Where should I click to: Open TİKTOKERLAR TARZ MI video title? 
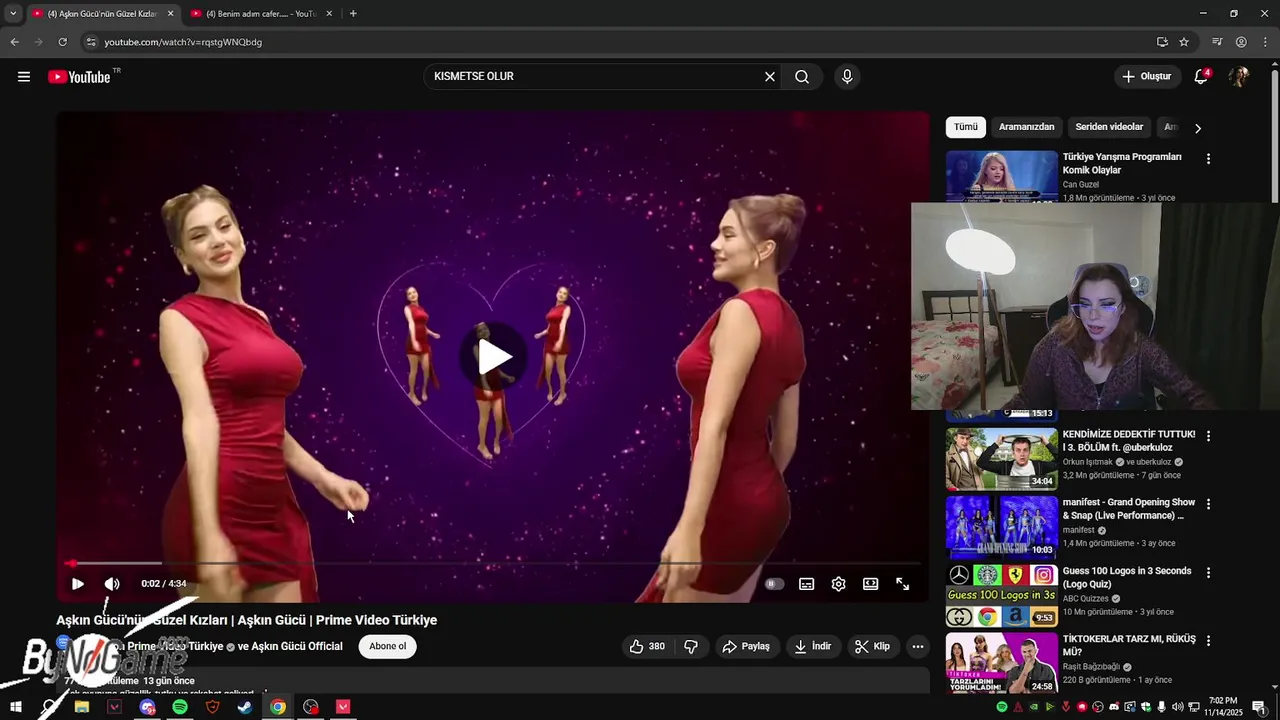(1129, 646)
